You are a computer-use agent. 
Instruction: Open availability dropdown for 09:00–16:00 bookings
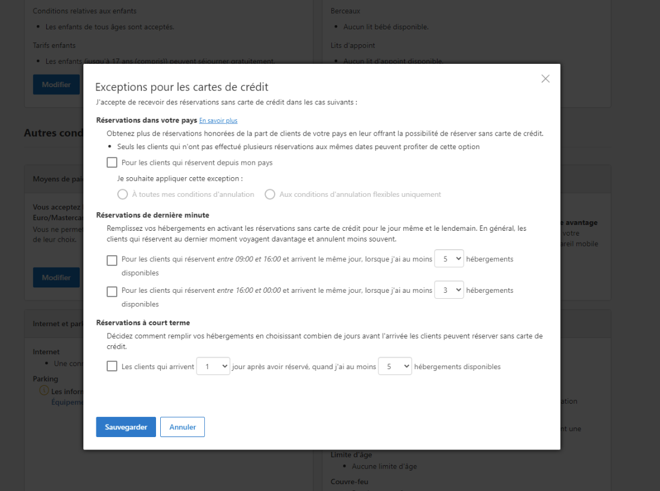tap(449, 259)
